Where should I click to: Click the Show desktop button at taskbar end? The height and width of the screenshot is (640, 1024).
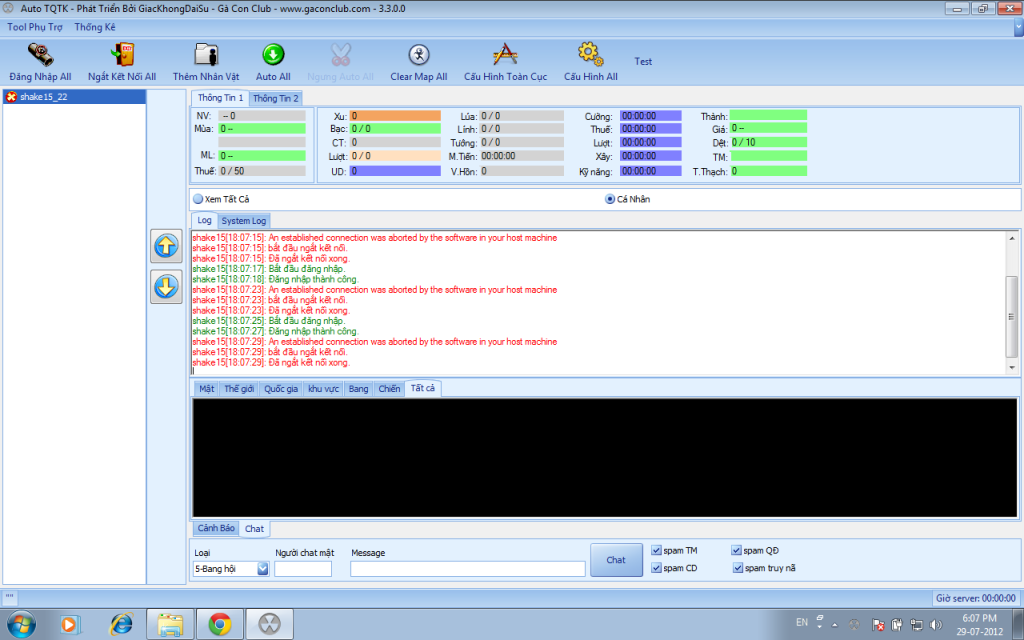[1019, 625]
